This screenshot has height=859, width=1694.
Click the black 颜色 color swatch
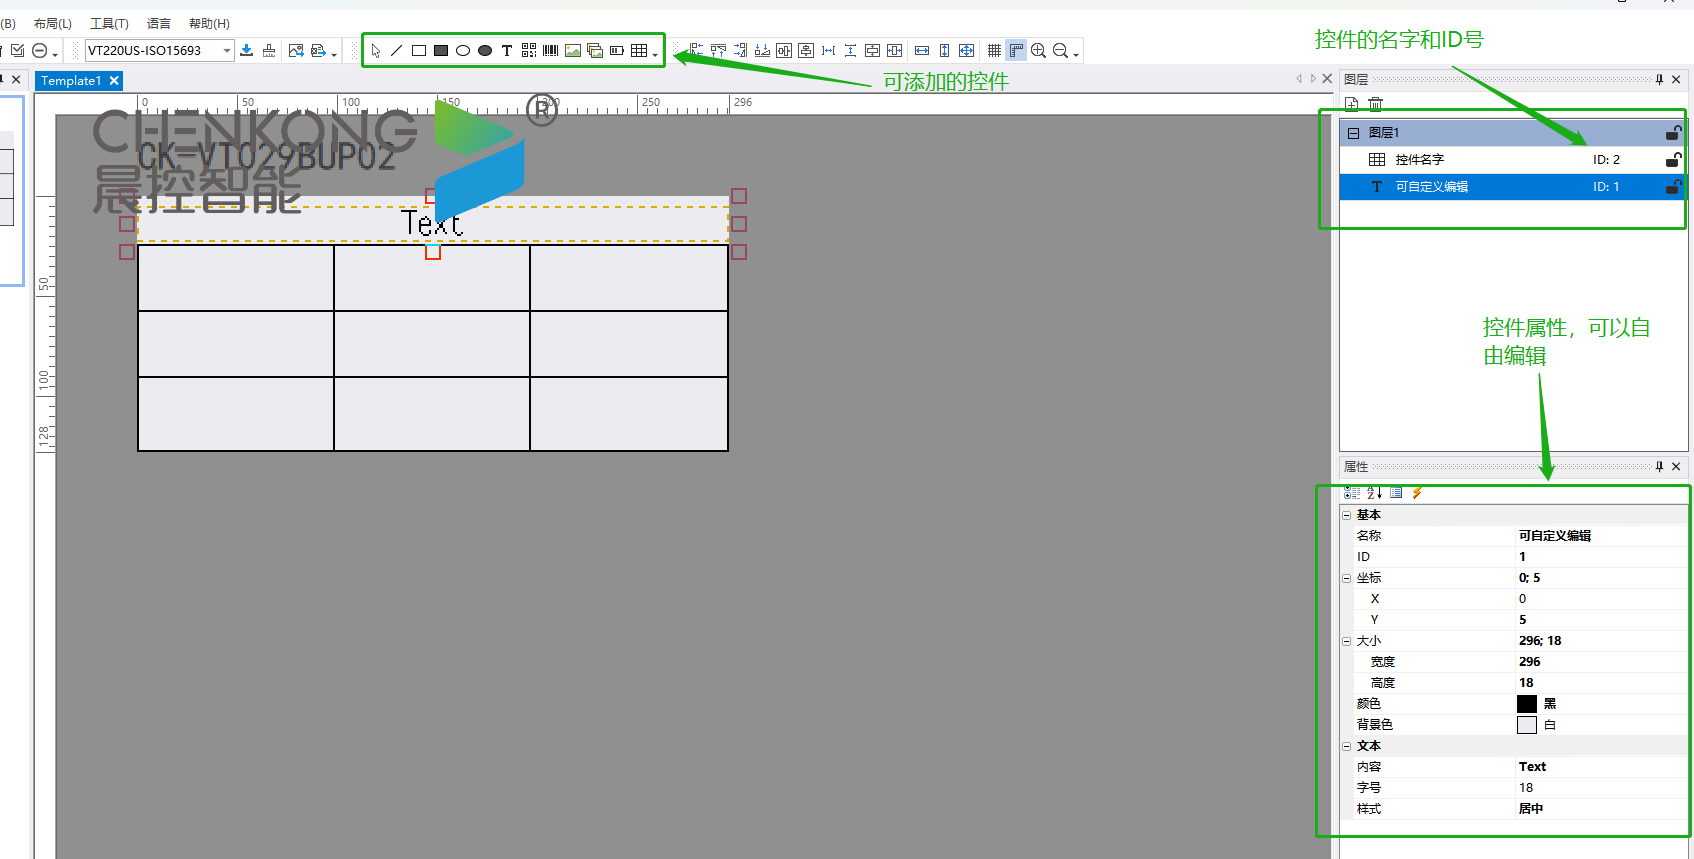click(x=1526, y=704)
